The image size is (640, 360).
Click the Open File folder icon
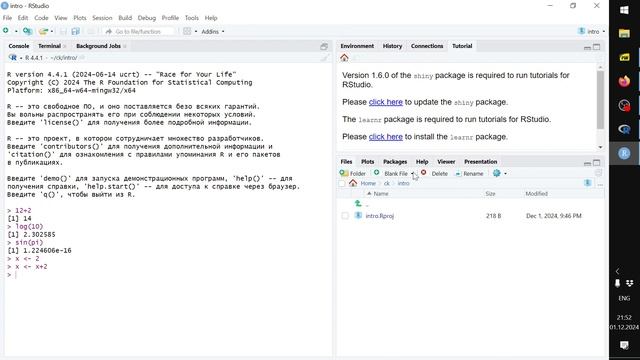(43, 31)
